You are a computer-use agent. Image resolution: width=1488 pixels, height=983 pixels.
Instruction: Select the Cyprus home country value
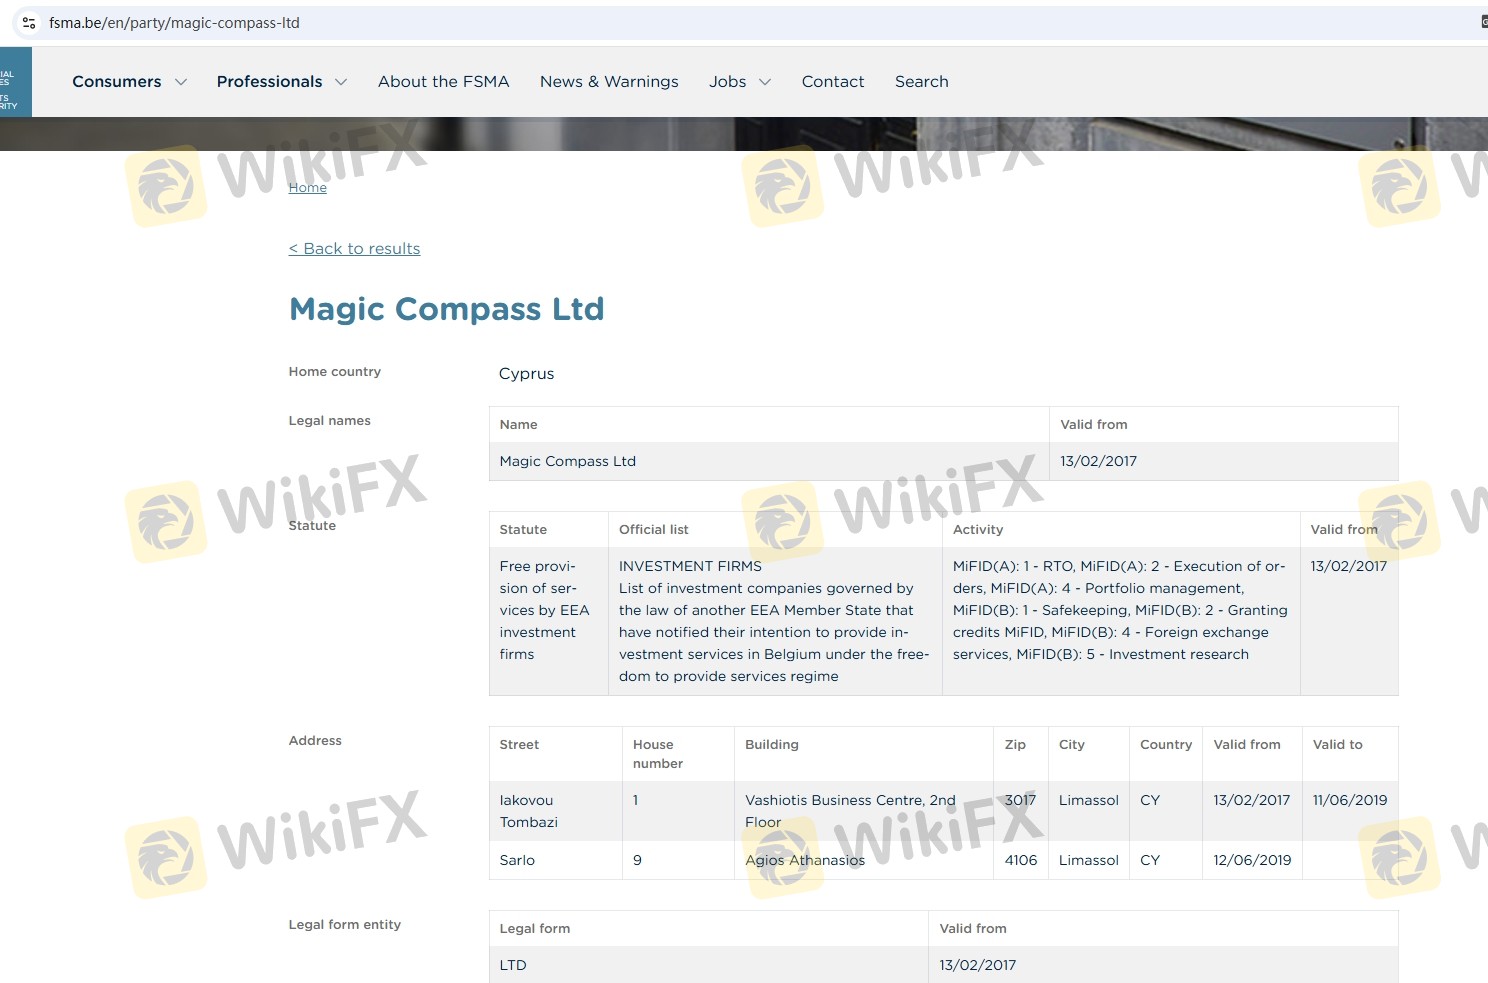(x=527, y=374)
